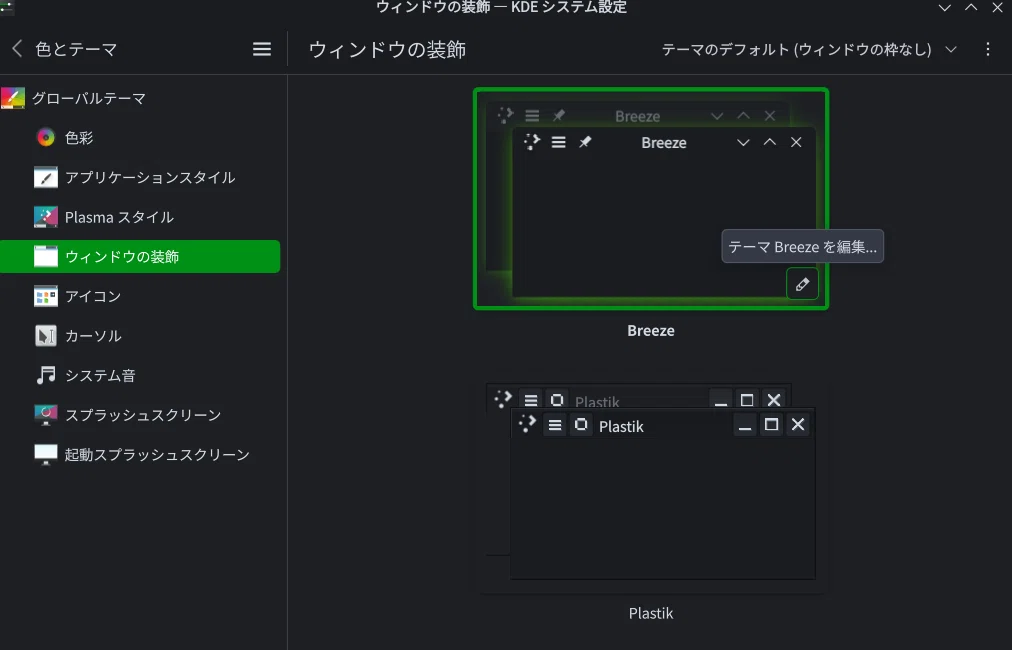Click on-all-desktops icon in front Plastik preview
The height and width of the screenshot is (650, 1012).
[581, 425]
